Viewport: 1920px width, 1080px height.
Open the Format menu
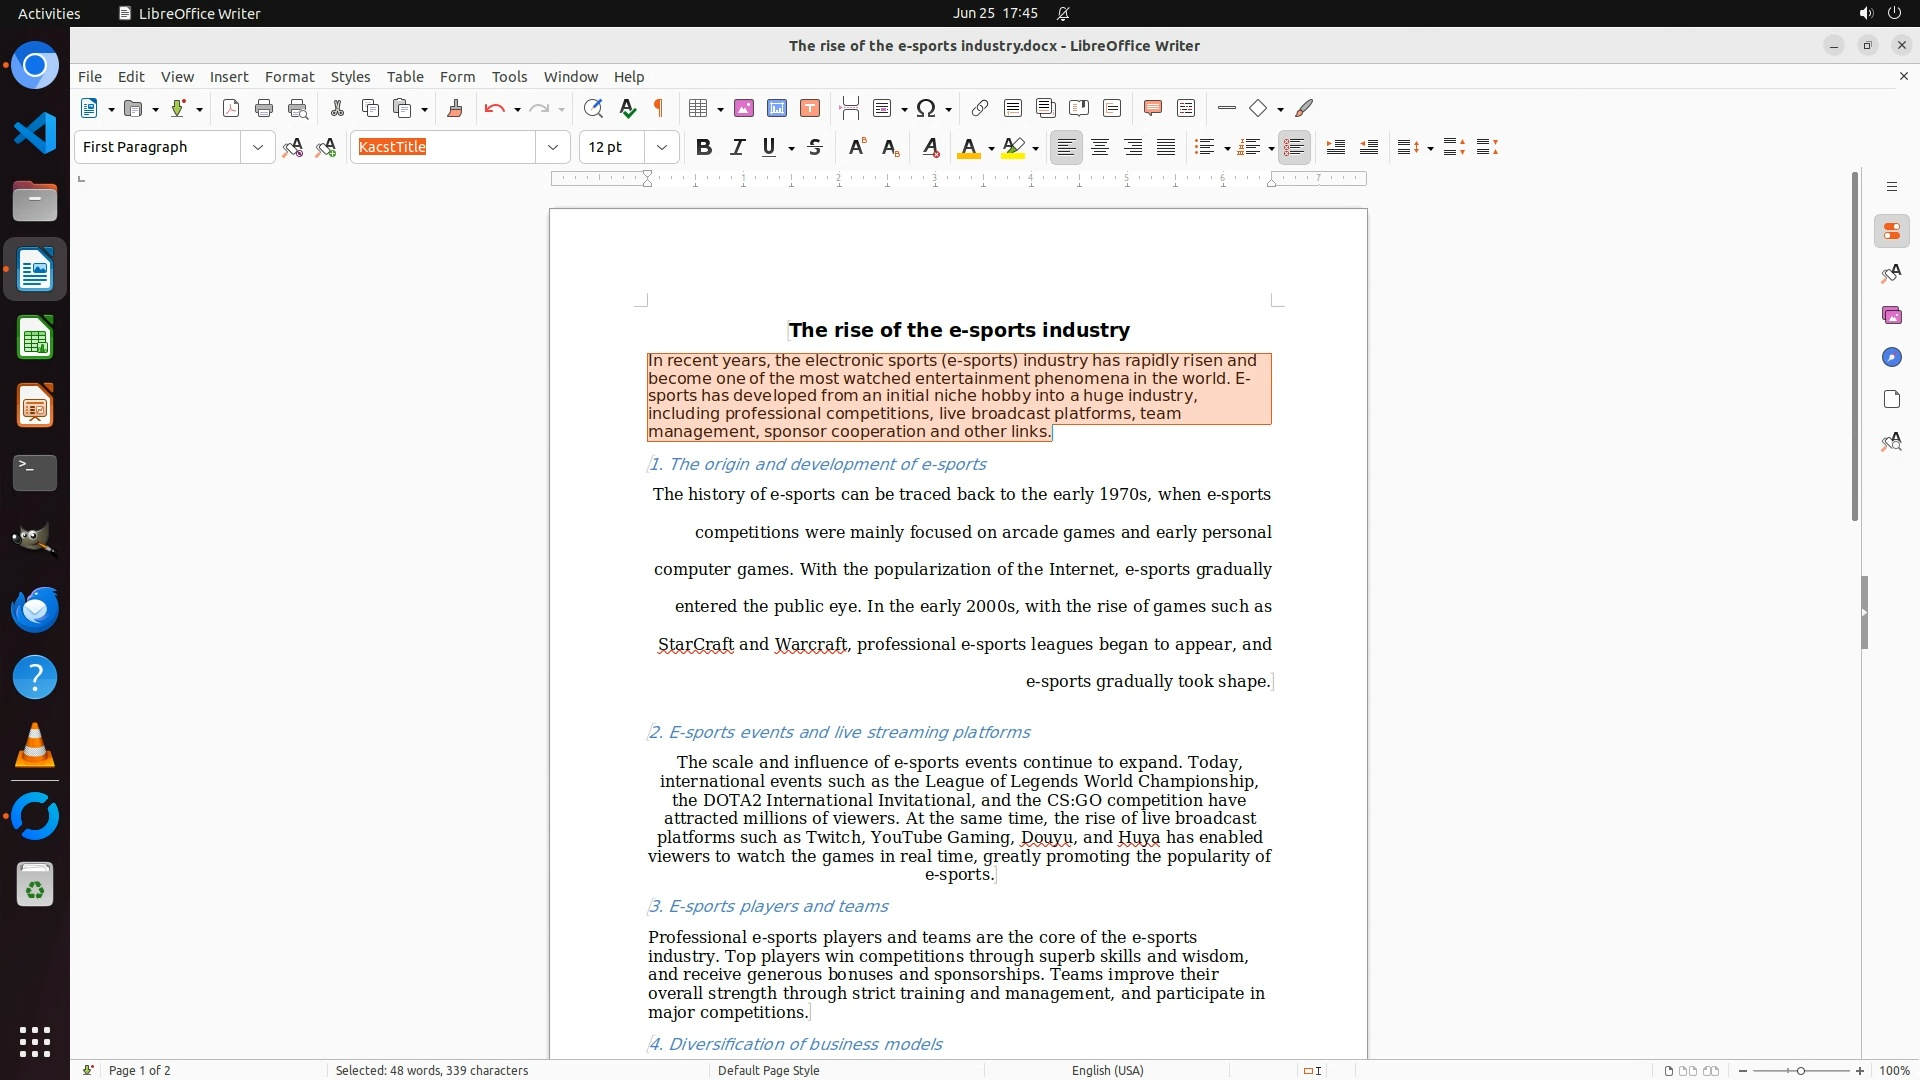289,76
